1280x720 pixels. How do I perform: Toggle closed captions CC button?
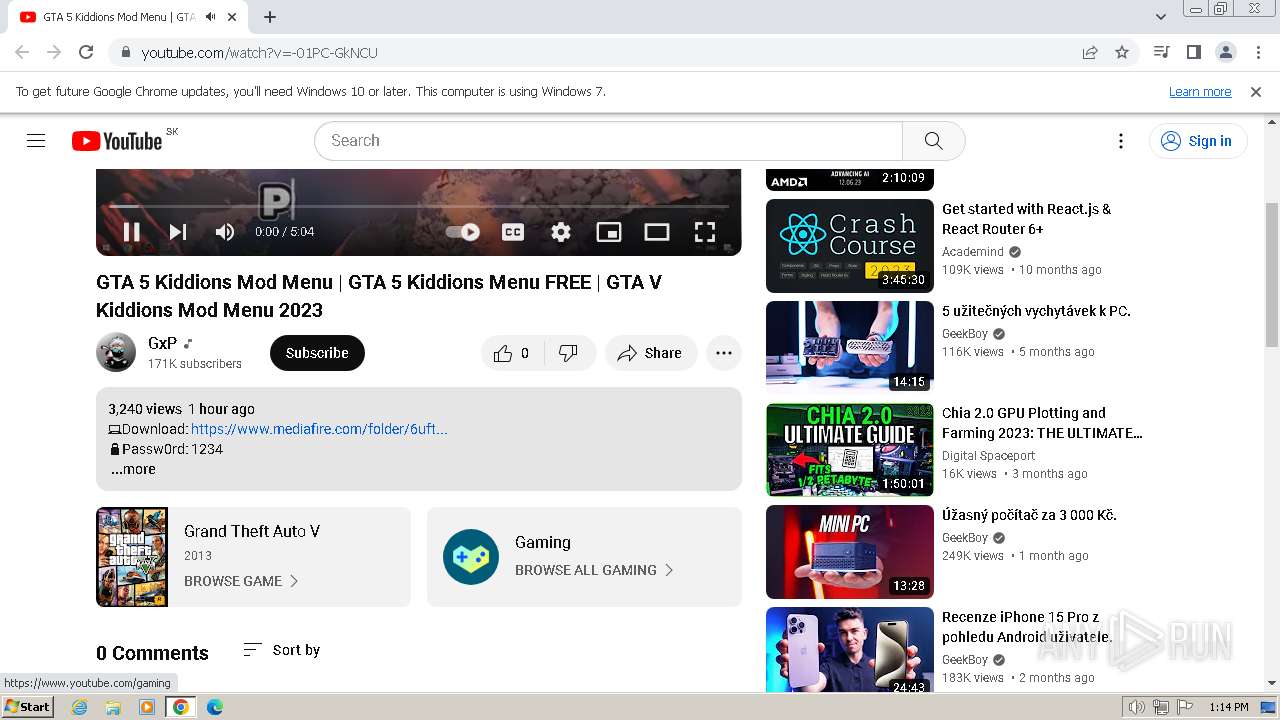point(513,232)
